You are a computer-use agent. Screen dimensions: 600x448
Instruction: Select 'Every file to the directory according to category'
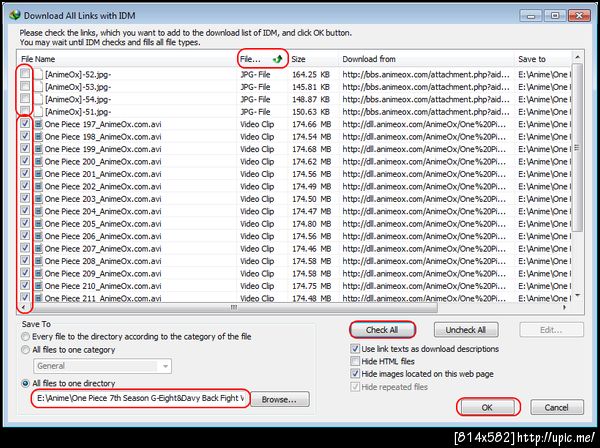(25, 337)
